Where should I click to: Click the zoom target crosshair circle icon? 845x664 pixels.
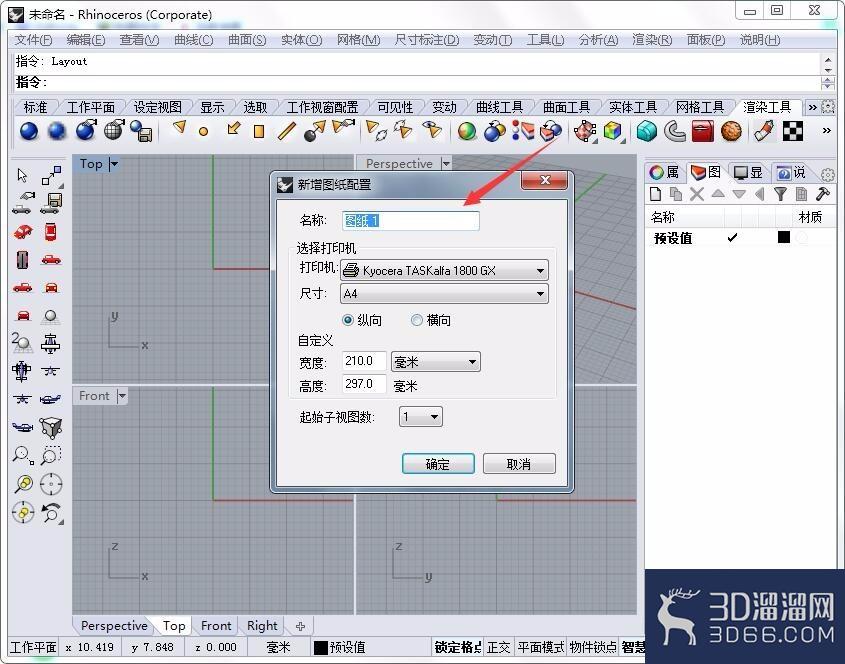point(51,483)
